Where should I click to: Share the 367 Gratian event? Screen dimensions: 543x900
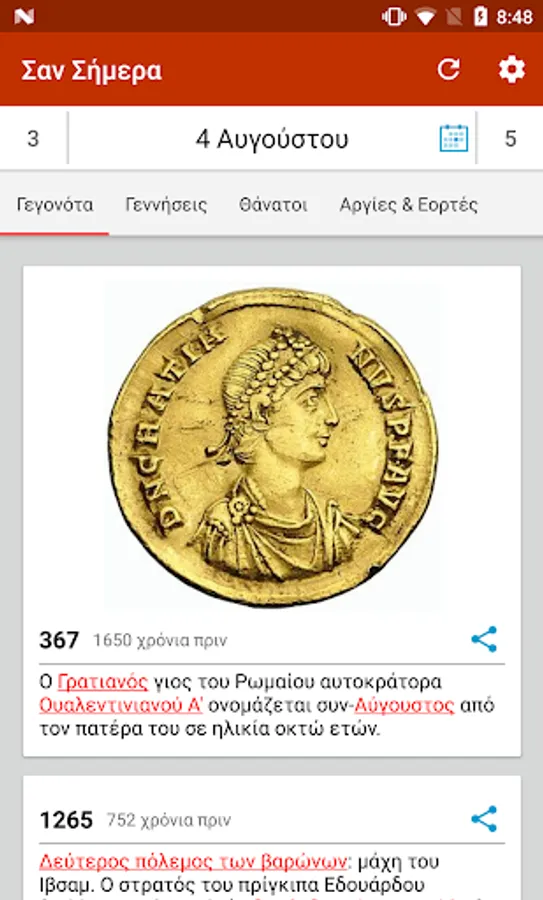pyautogui.click(x=484, y=639)
